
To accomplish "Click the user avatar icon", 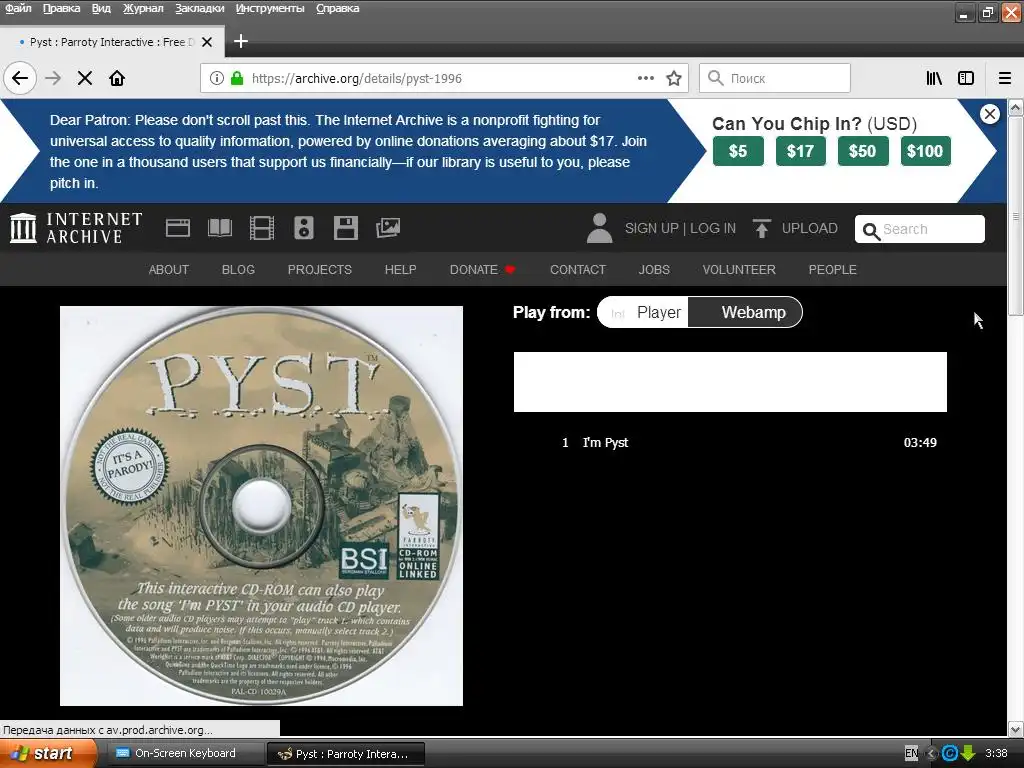I will point(599,229).
